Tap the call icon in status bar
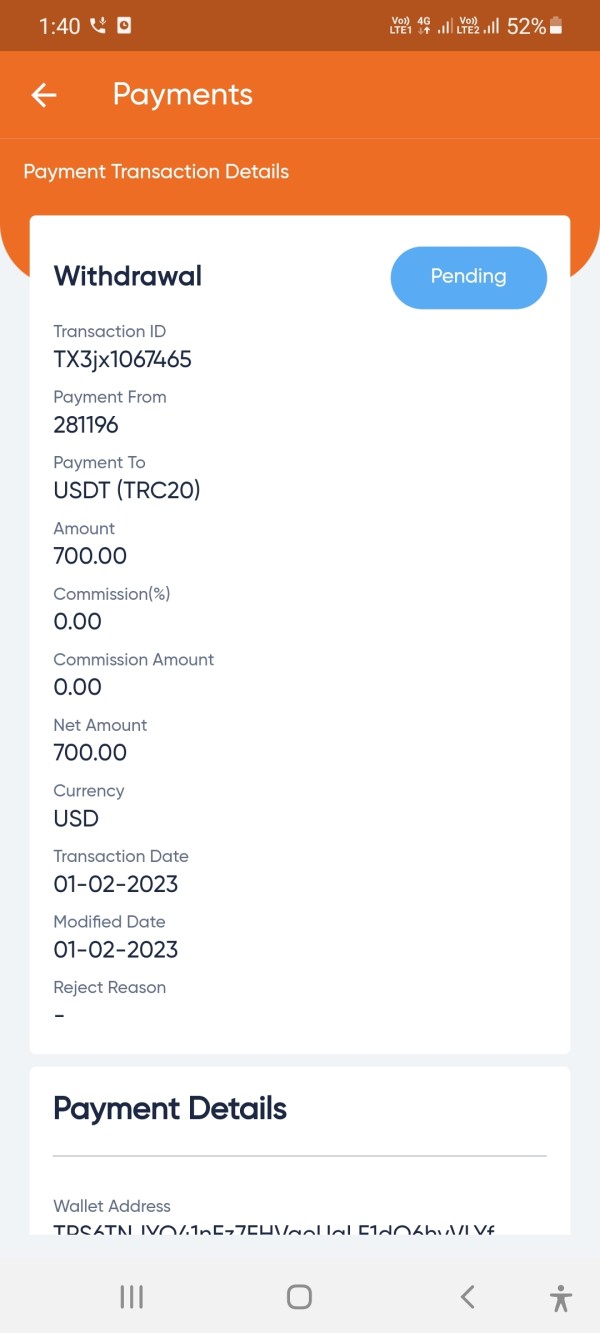 98,26
